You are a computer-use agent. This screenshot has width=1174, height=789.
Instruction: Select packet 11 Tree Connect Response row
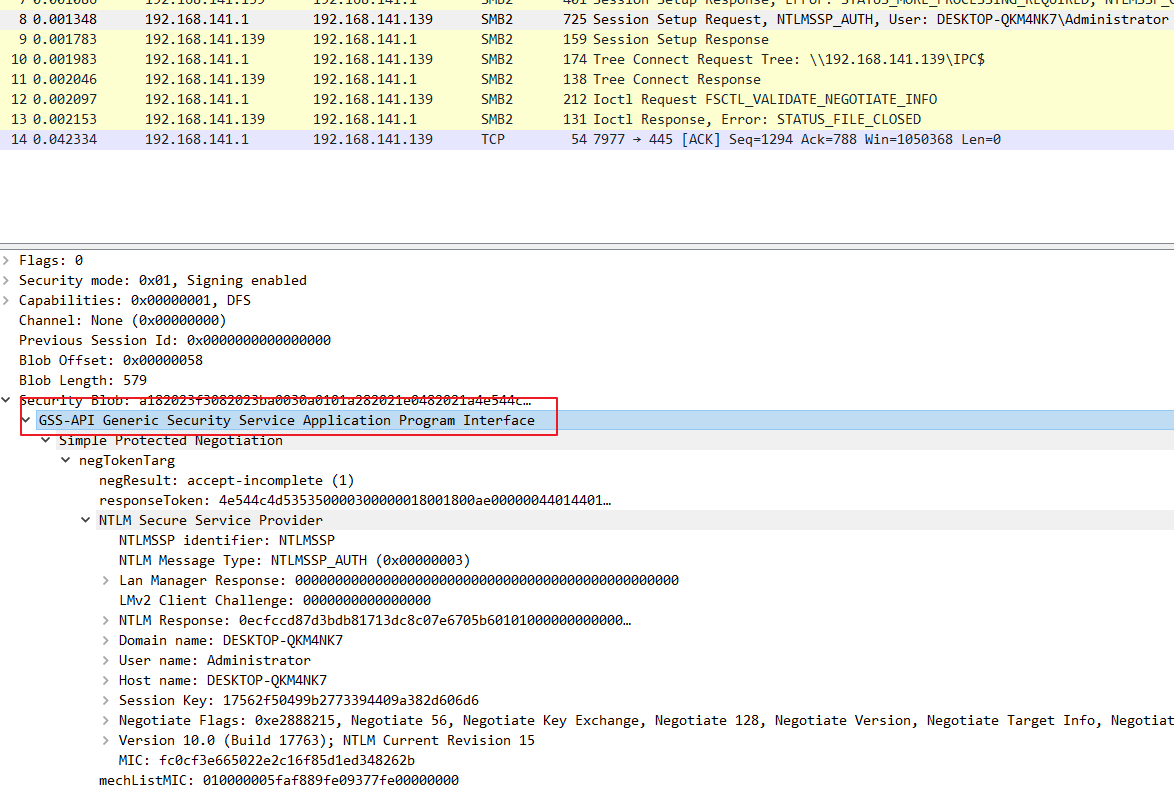(x=587, y=79)
